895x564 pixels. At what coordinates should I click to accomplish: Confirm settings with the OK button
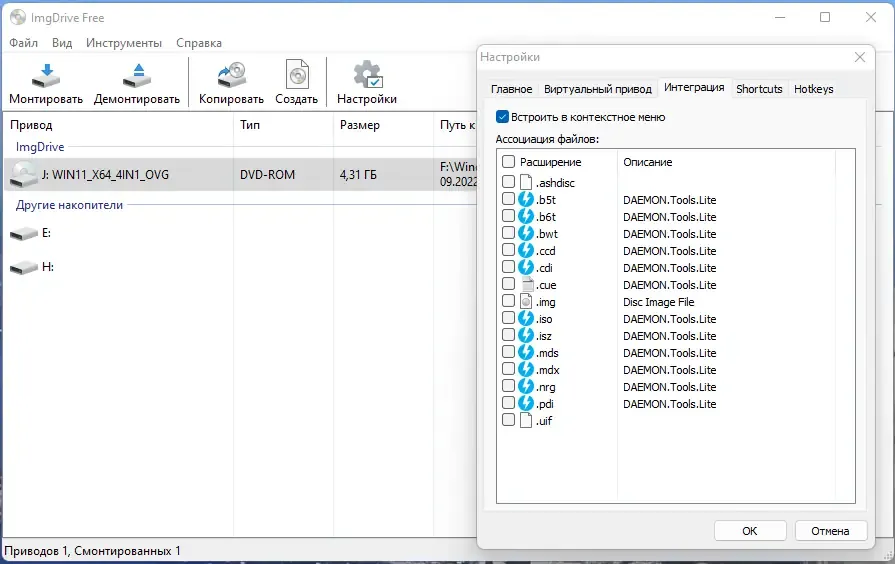pyautogui.click(x=750, y=531)
